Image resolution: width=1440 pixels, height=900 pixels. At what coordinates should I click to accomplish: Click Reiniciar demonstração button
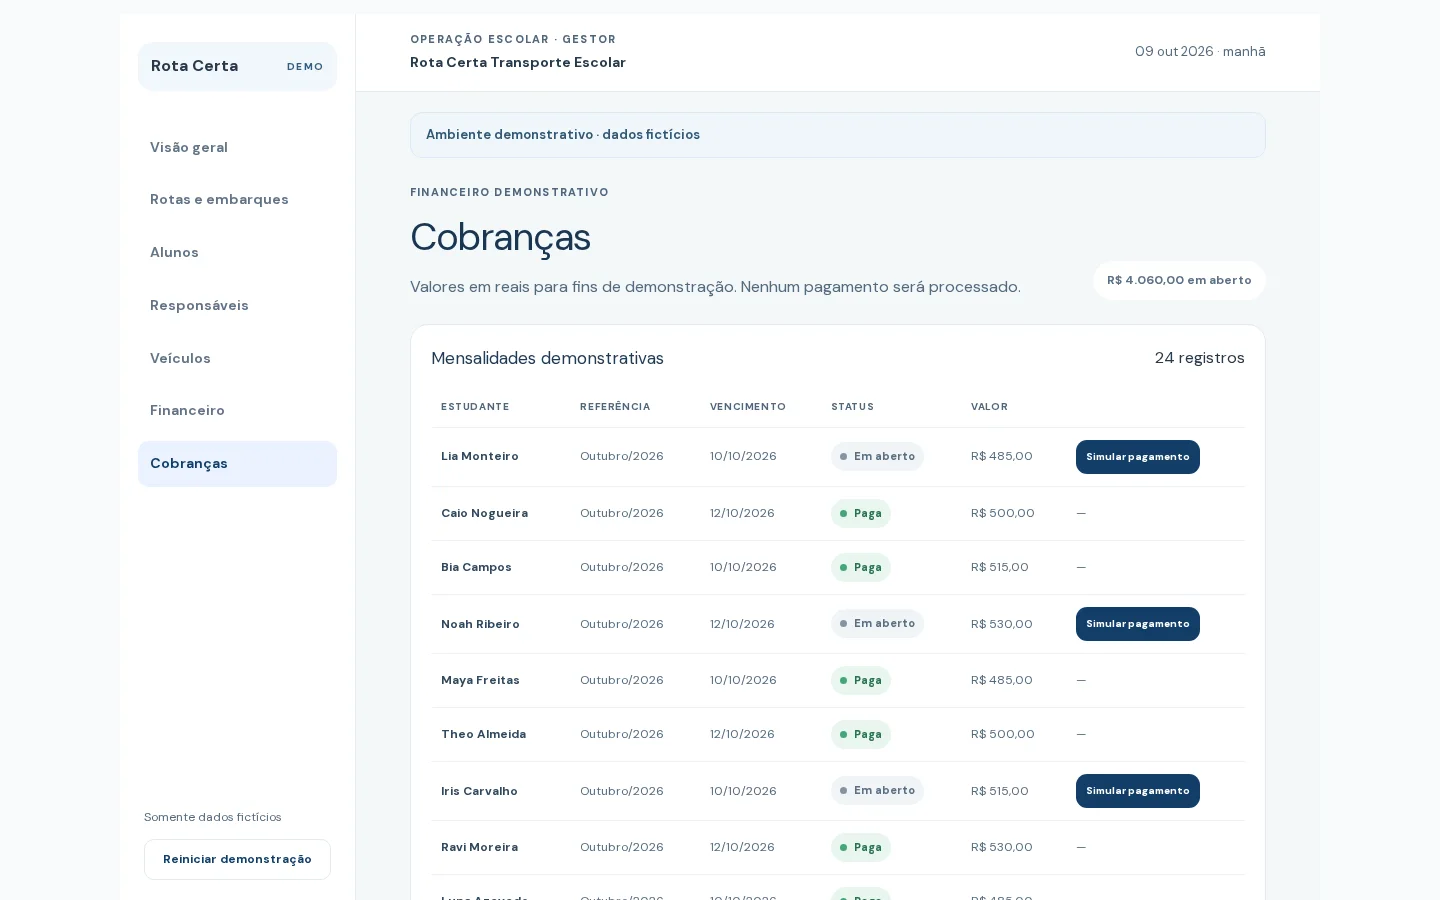237,859
